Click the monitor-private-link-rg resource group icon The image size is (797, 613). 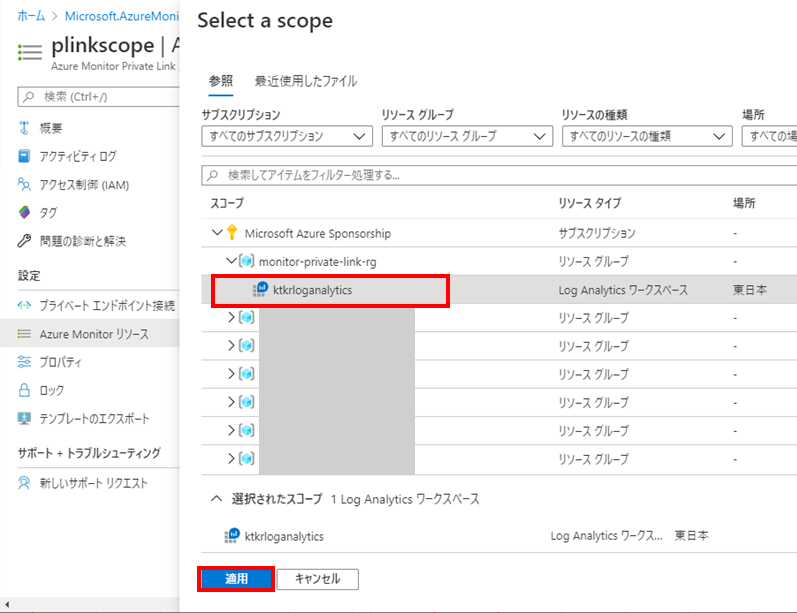(247, 261)
